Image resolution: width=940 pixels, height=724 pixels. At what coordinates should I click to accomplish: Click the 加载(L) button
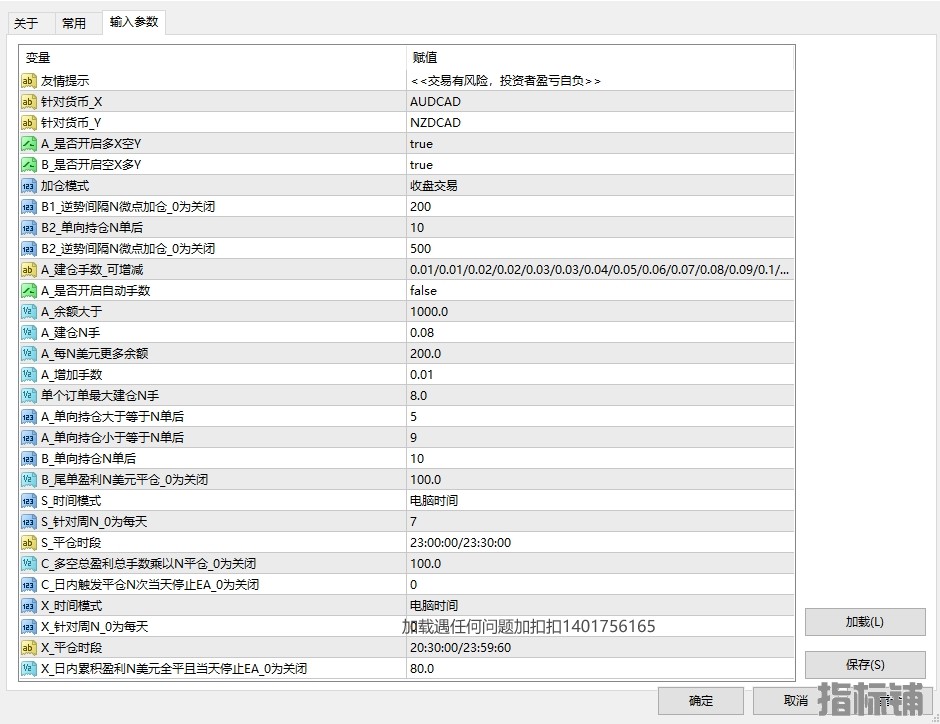tap(864, 622)
